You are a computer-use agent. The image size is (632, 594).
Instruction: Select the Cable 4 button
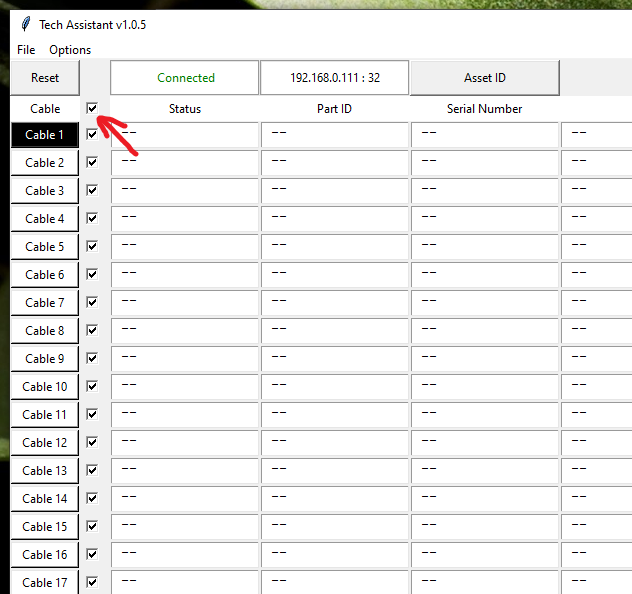coord(45,219)
